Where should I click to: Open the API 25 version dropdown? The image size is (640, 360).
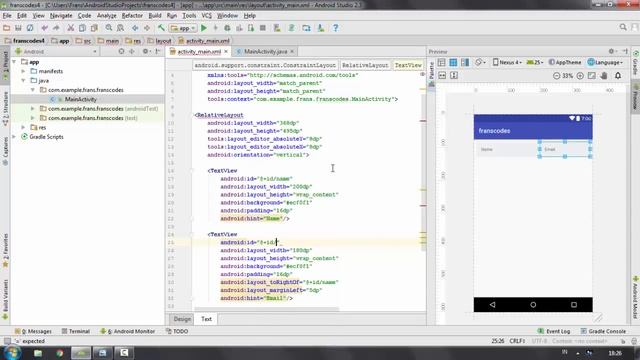[535, 62]
